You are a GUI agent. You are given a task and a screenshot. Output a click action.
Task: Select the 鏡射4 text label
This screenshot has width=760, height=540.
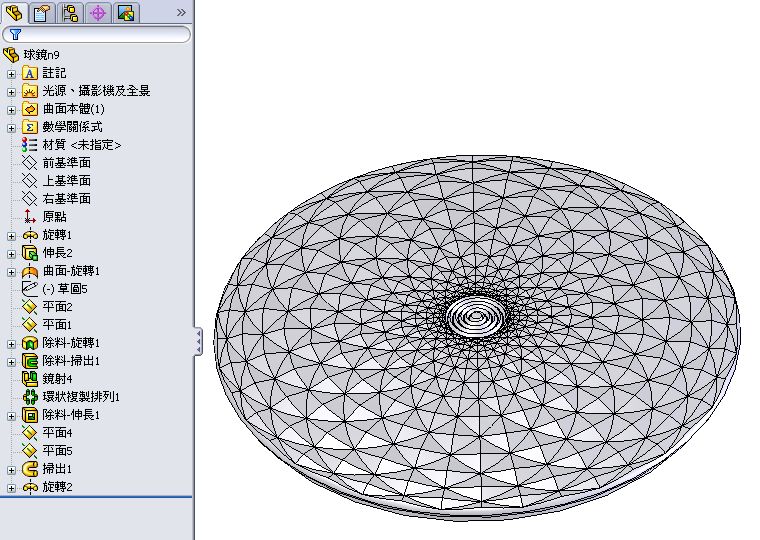[57, 379]
